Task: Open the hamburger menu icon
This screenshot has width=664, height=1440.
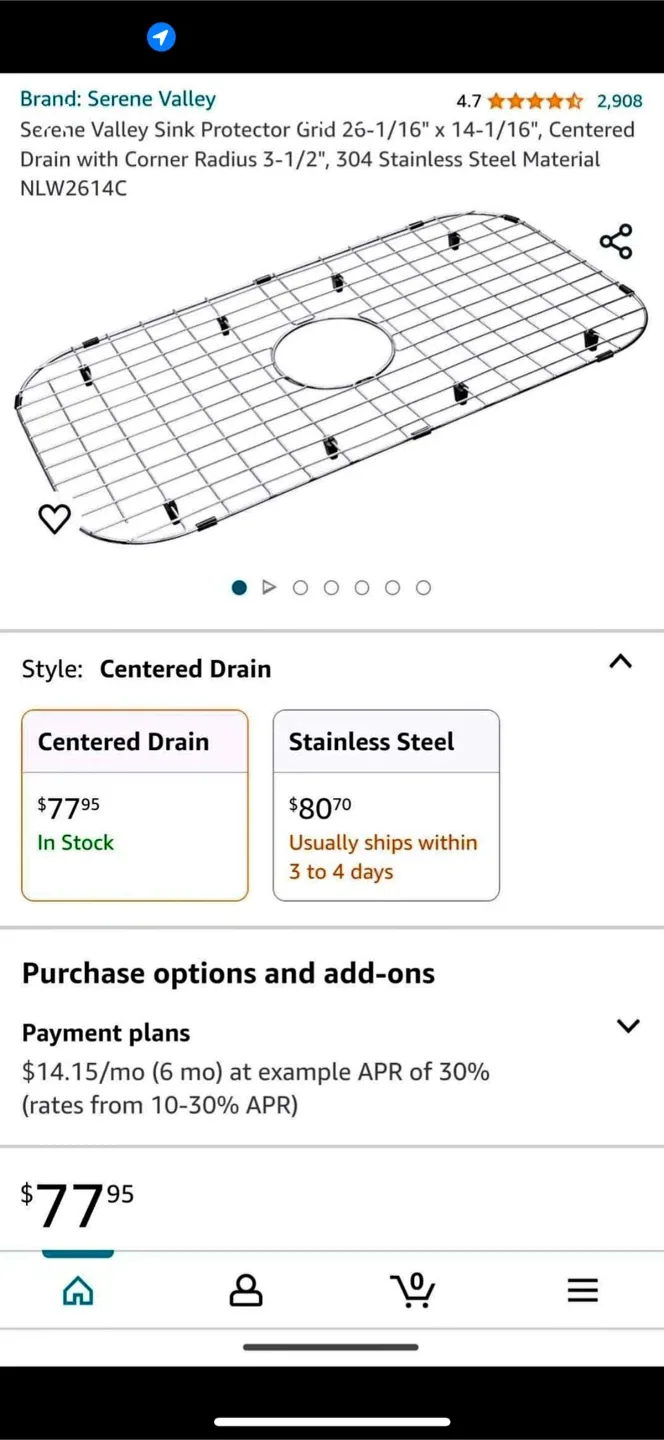Action: (x=583, y=1289)
